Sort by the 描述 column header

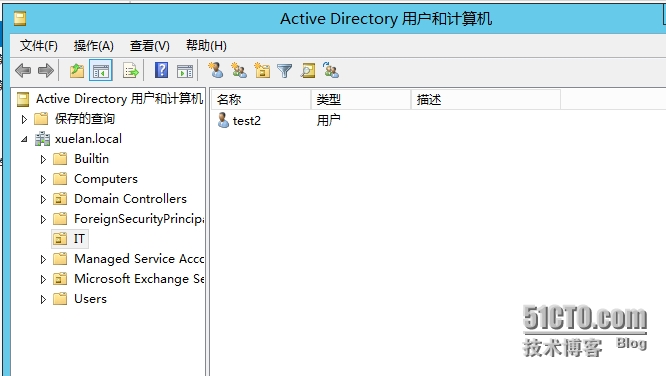[x=486, y=99]
